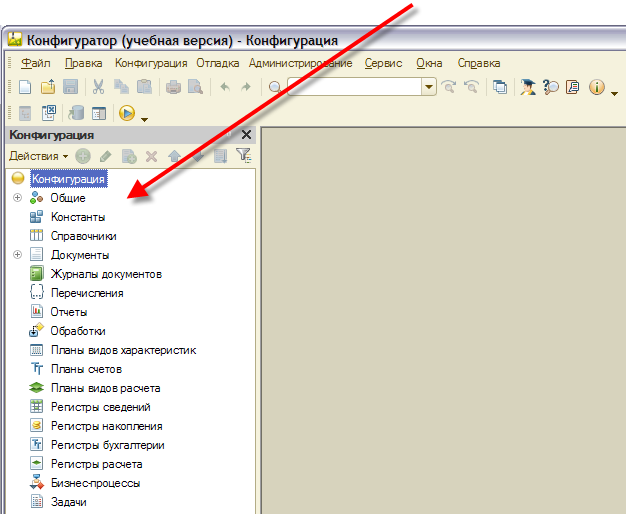Expand the Общие tree node
The image size is (626, 514).
(17, 198)
